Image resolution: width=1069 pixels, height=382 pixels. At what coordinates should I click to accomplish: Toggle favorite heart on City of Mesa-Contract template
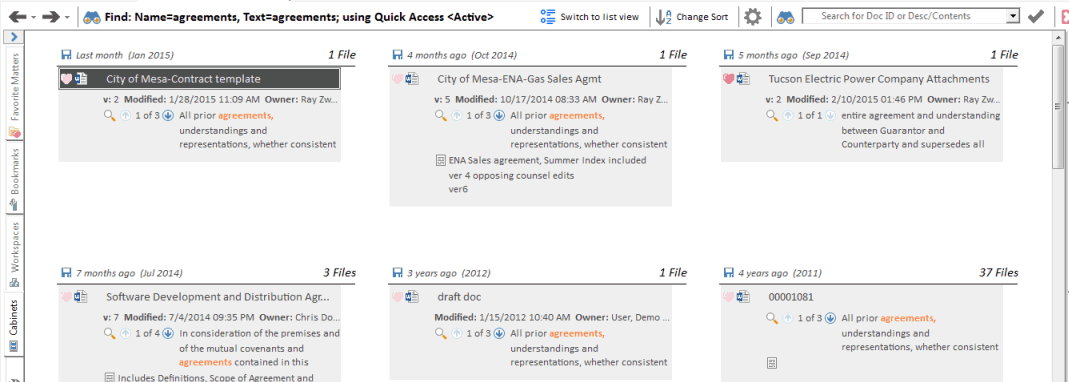pos(66,79)
